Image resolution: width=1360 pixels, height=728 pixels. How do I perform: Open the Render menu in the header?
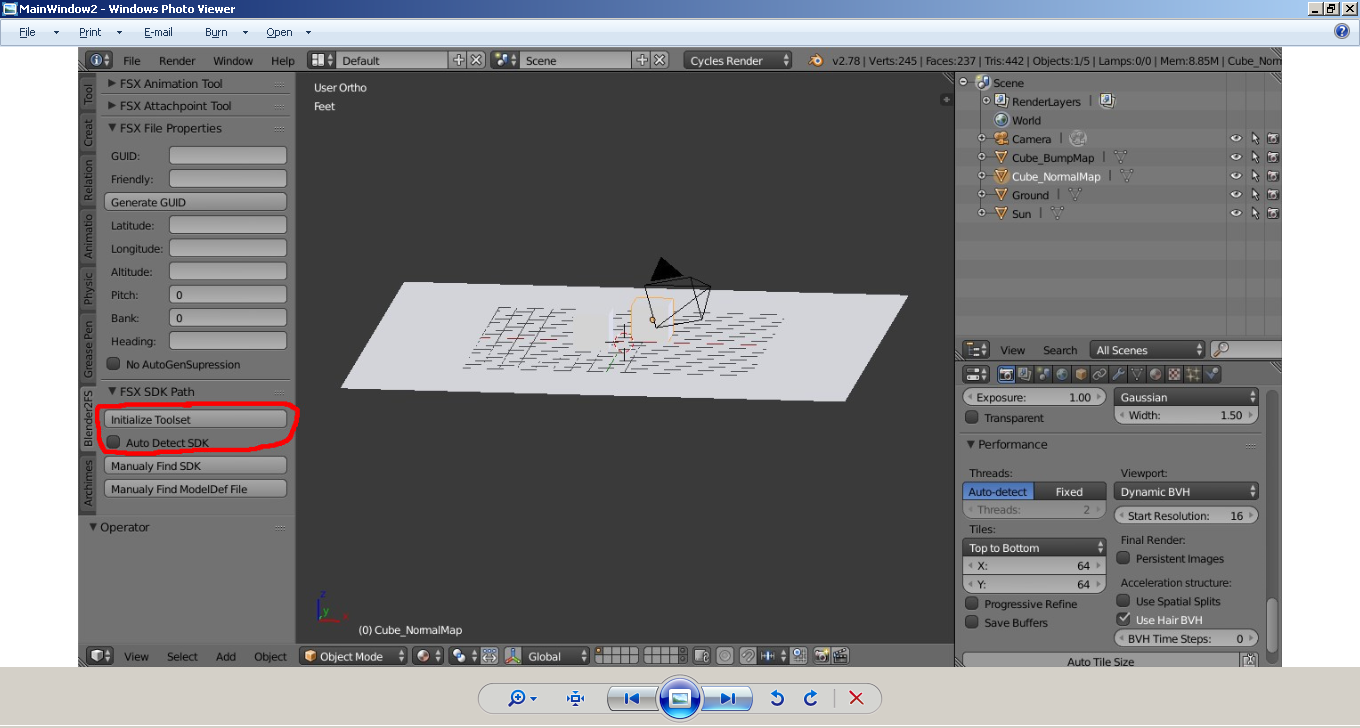pos(177,60)
